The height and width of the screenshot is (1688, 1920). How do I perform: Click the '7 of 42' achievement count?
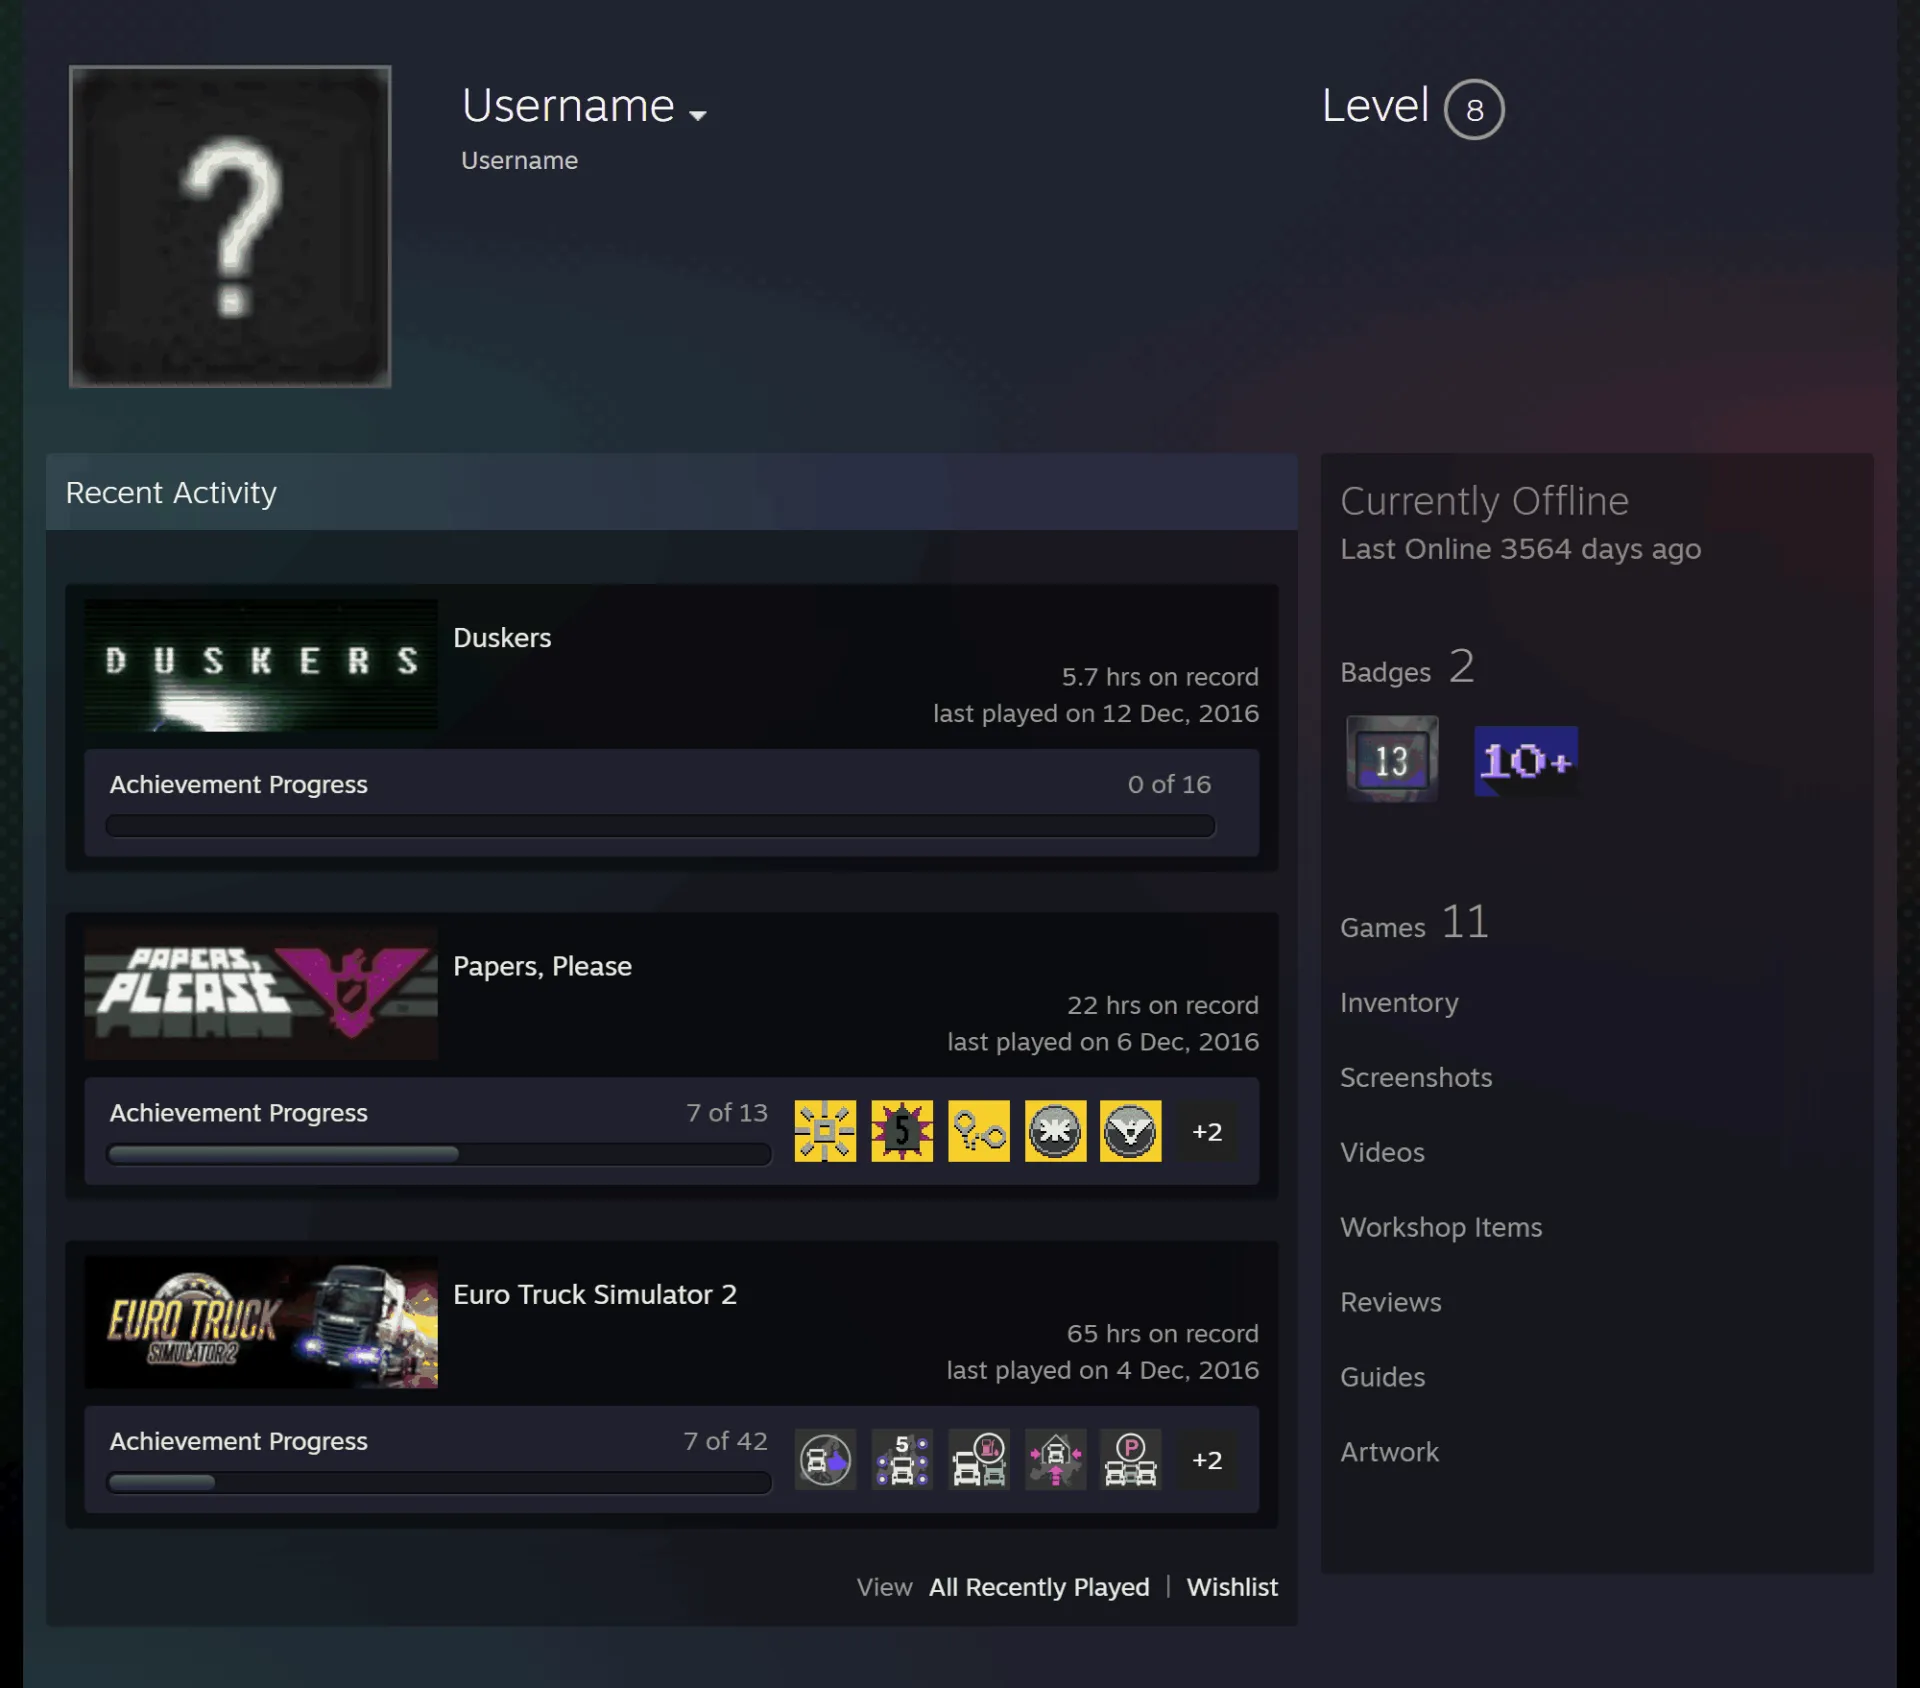click(x=726, y=1440)
